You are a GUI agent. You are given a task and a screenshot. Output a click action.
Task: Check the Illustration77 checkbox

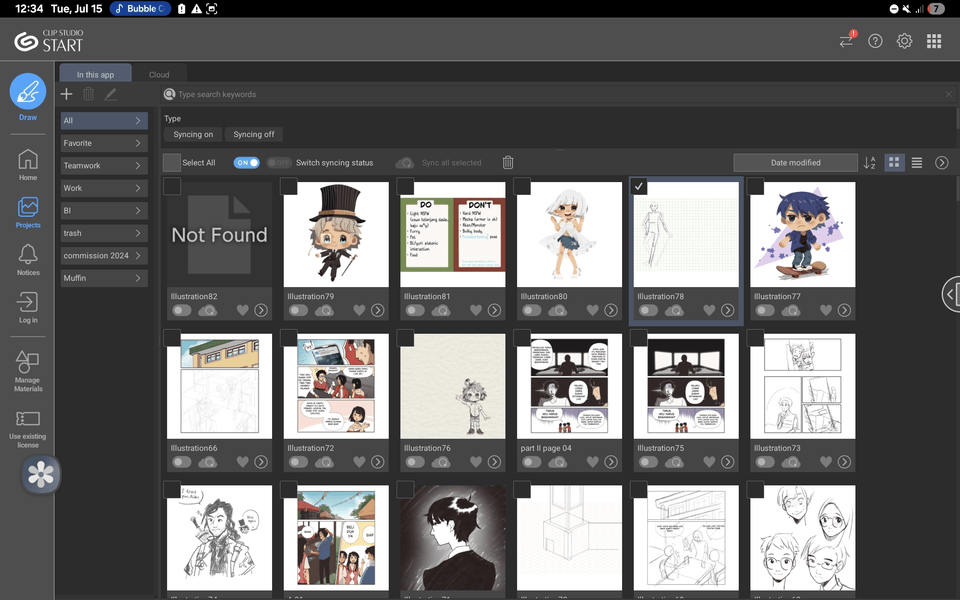coord(755,186)
